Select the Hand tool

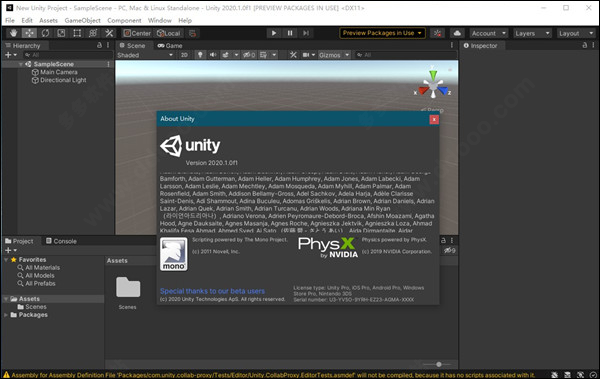point(13,33)
